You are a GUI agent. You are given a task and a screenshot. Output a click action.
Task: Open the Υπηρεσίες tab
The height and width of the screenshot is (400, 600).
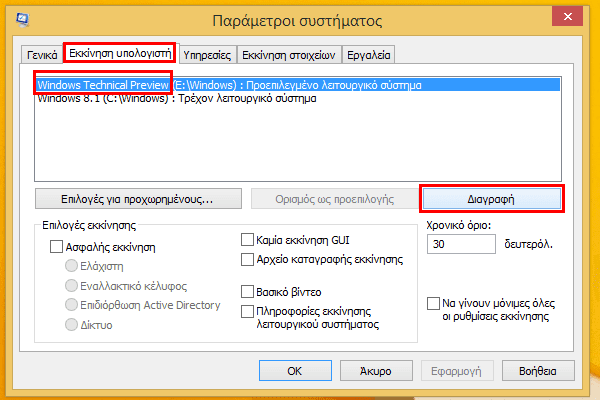click(x=207, y=55)
